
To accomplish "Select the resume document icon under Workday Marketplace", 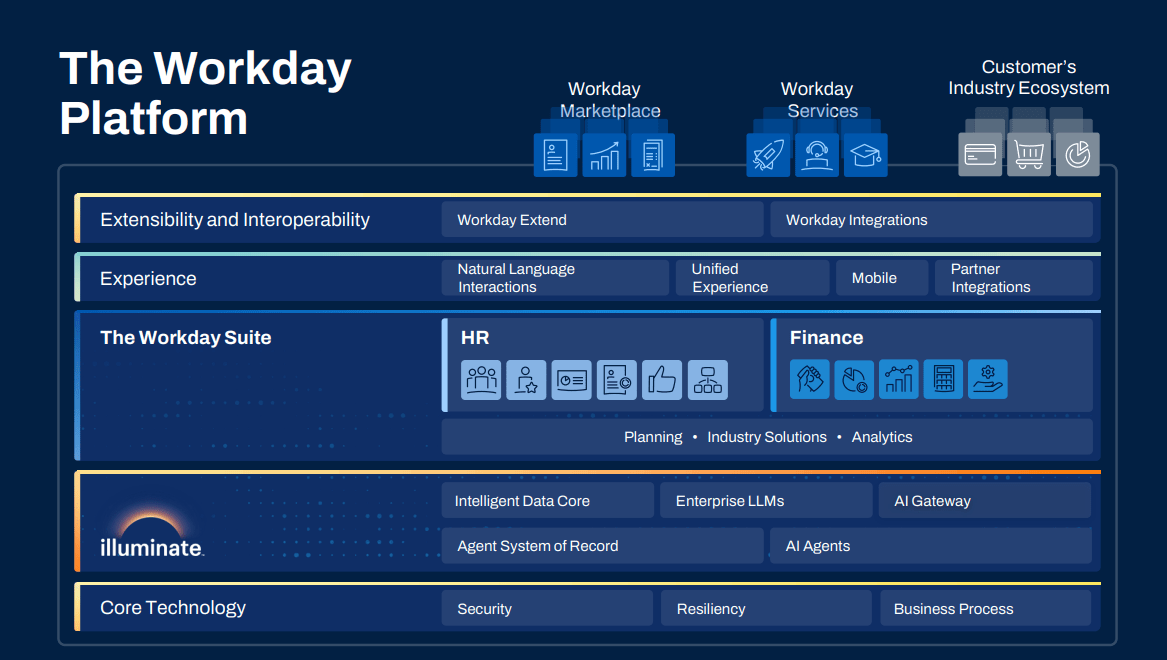I will click(x=555, y=154).
